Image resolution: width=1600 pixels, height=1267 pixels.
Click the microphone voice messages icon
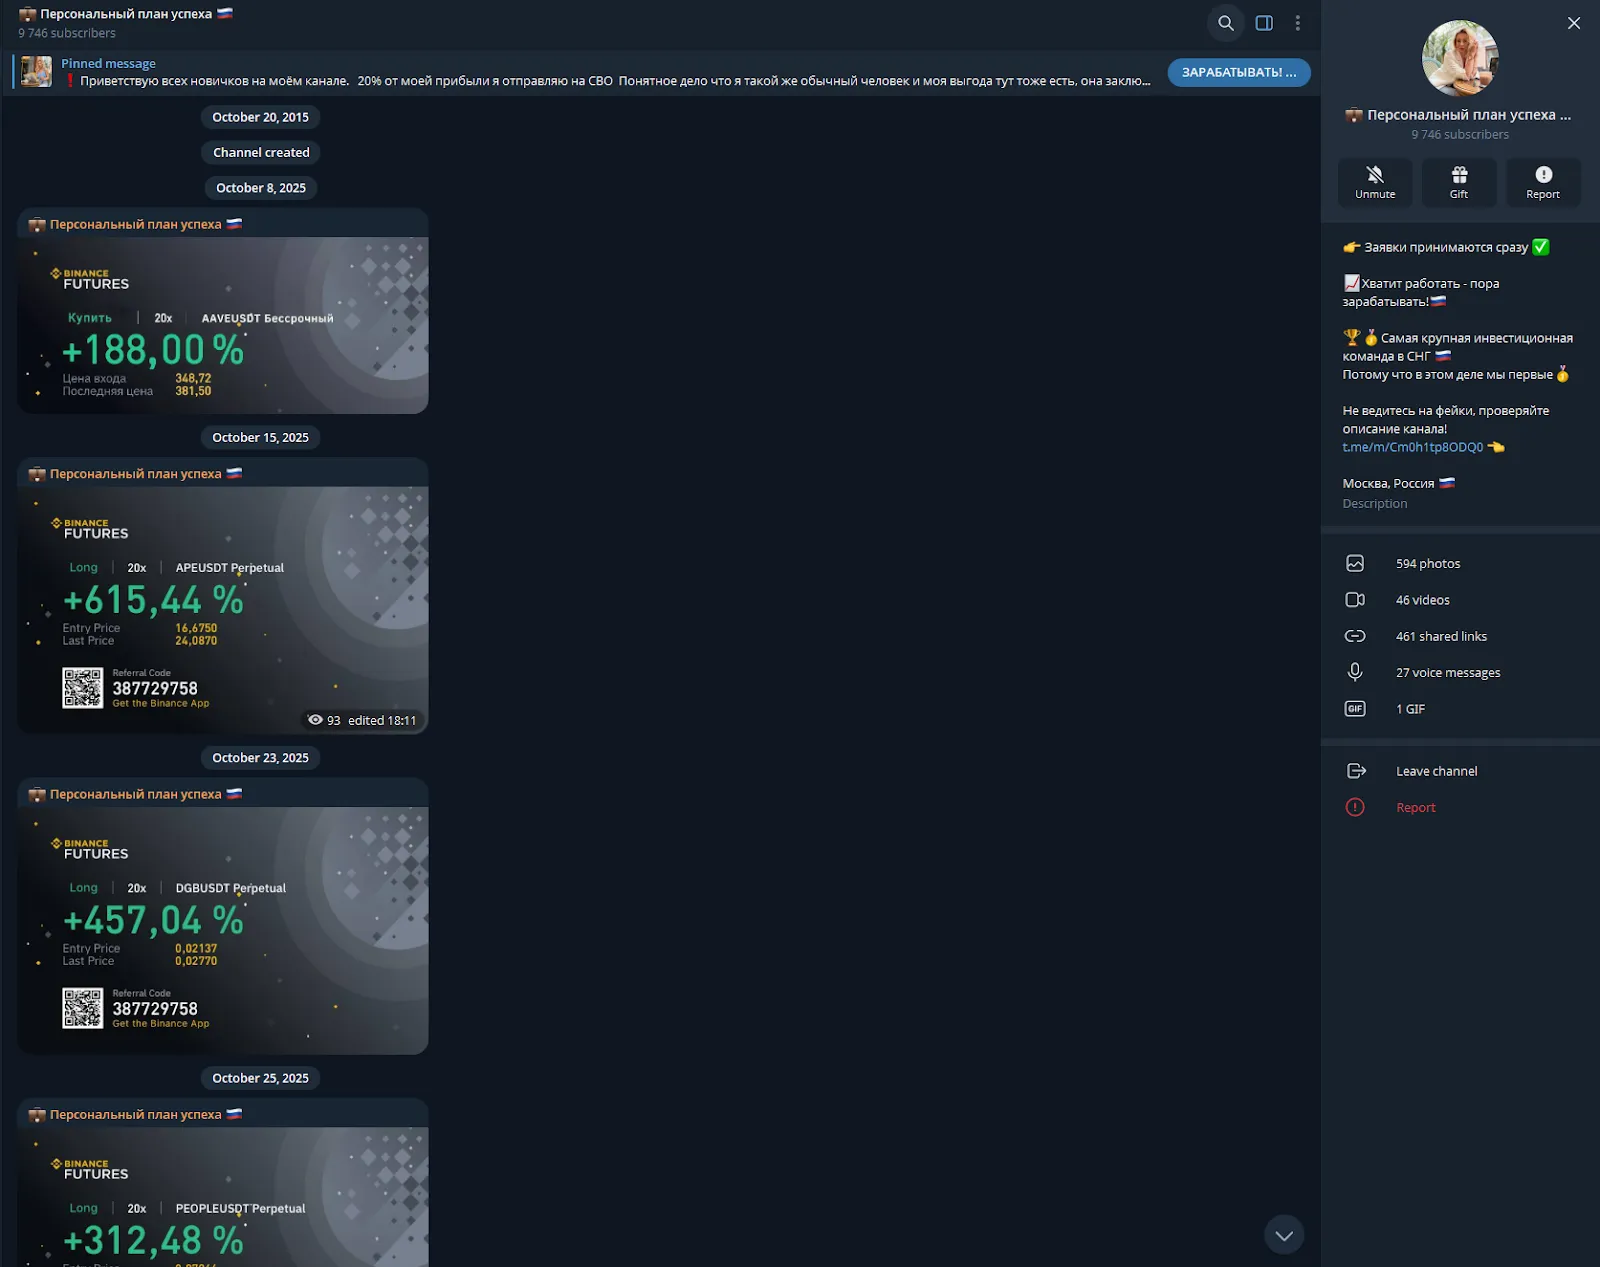pyautogui.click(x=1355, y=672)
